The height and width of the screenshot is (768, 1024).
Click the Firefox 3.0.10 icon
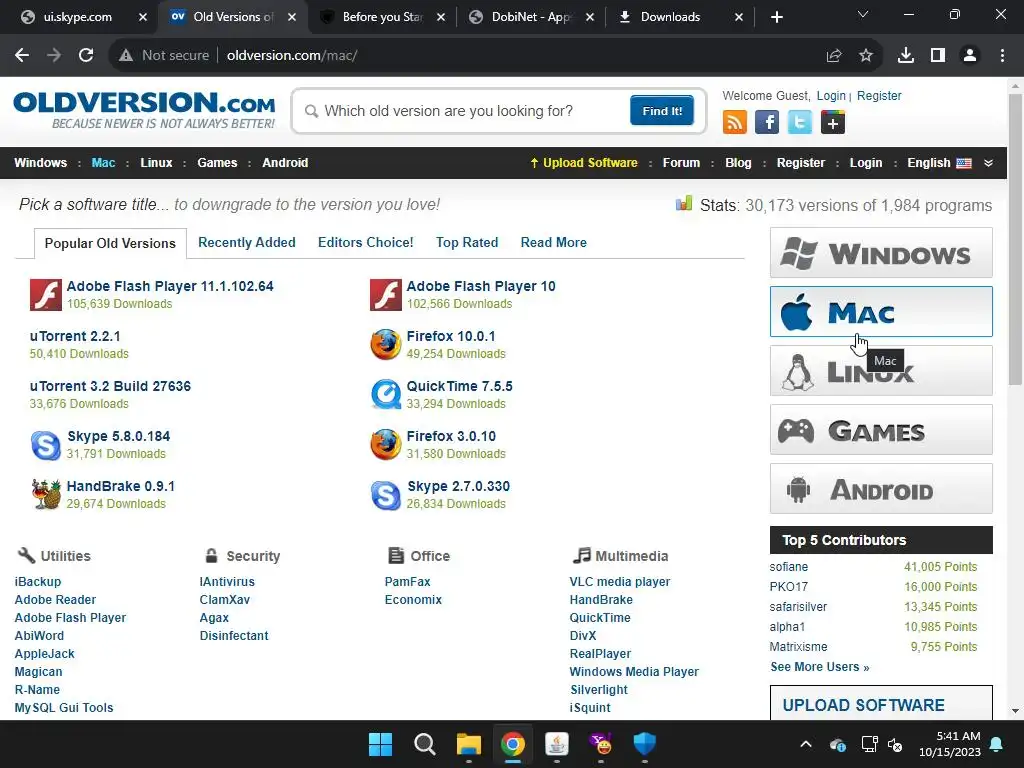pos(385,445)
